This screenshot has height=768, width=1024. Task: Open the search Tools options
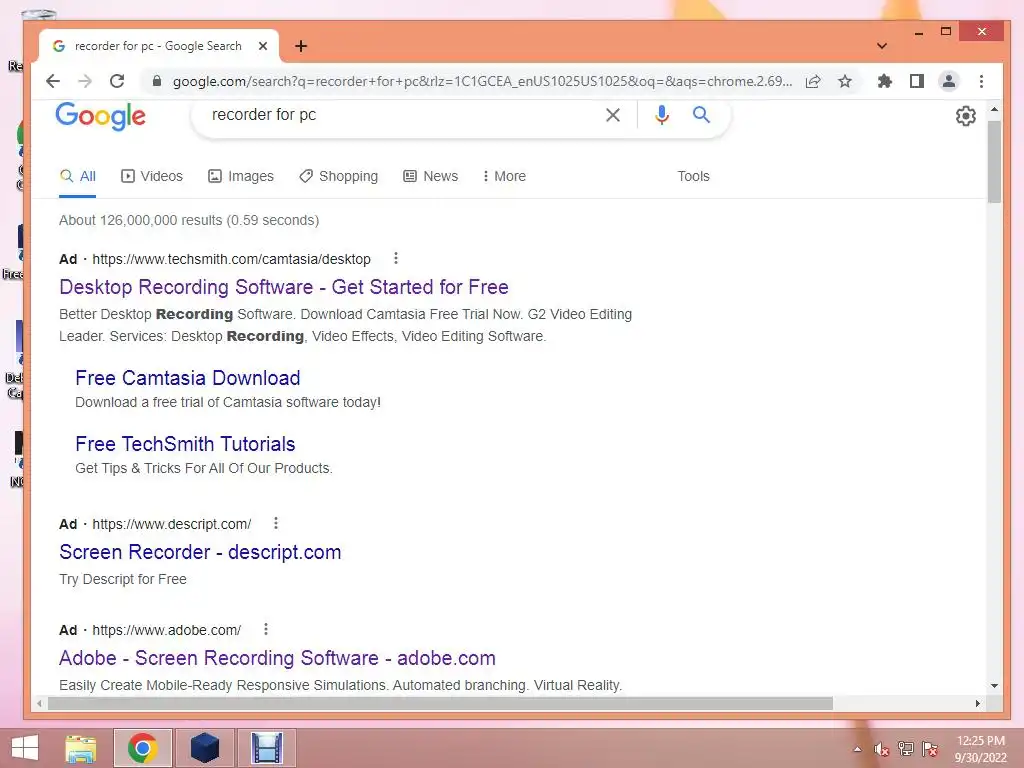click(693, 176)
